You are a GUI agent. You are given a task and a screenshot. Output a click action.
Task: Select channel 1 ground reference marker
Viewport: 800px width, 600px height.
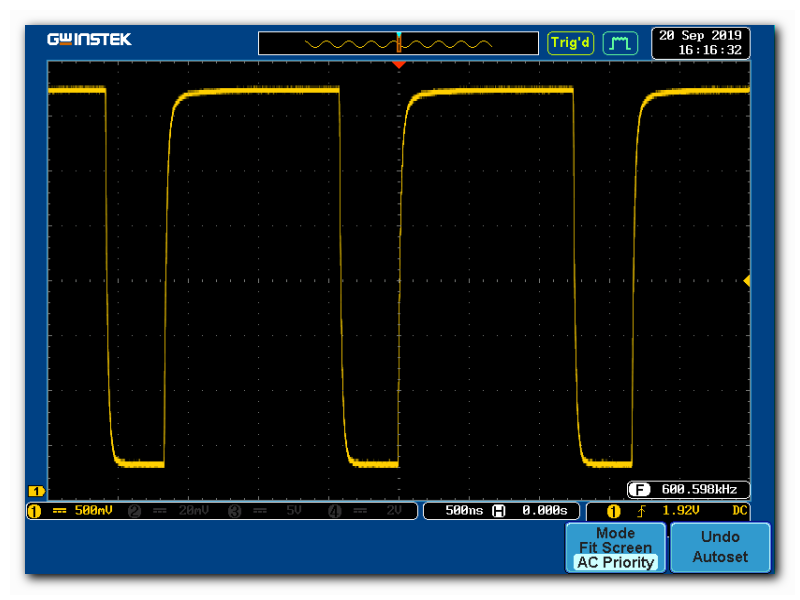tap(36, 491)
